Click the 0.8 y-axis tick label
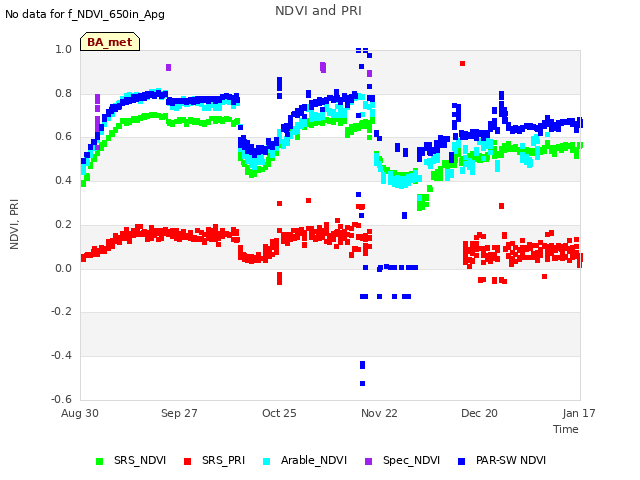The height and width of the screenshot is (480, 640). tap(63, 93)
